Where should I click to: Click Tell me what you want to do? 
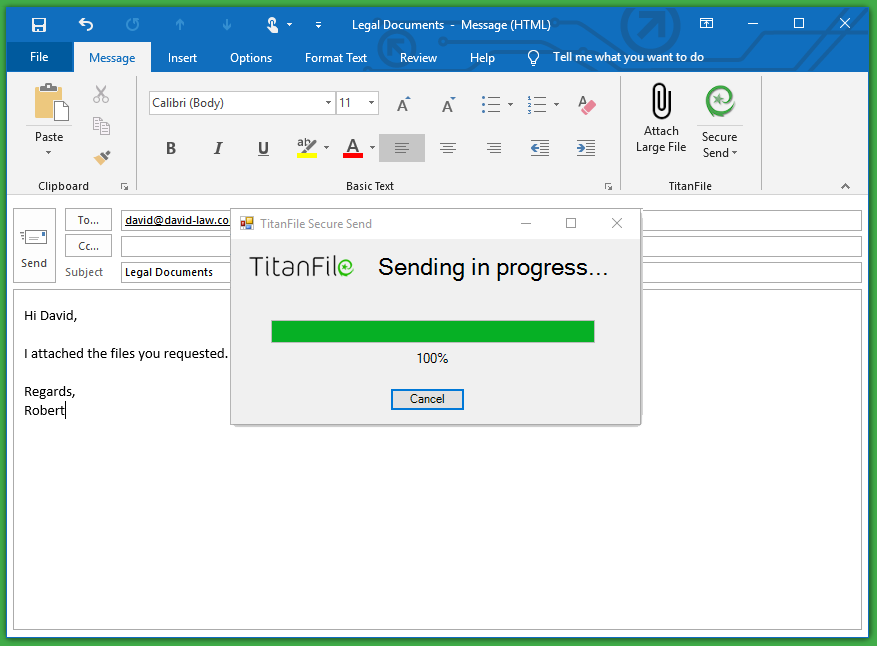point(628,57)
